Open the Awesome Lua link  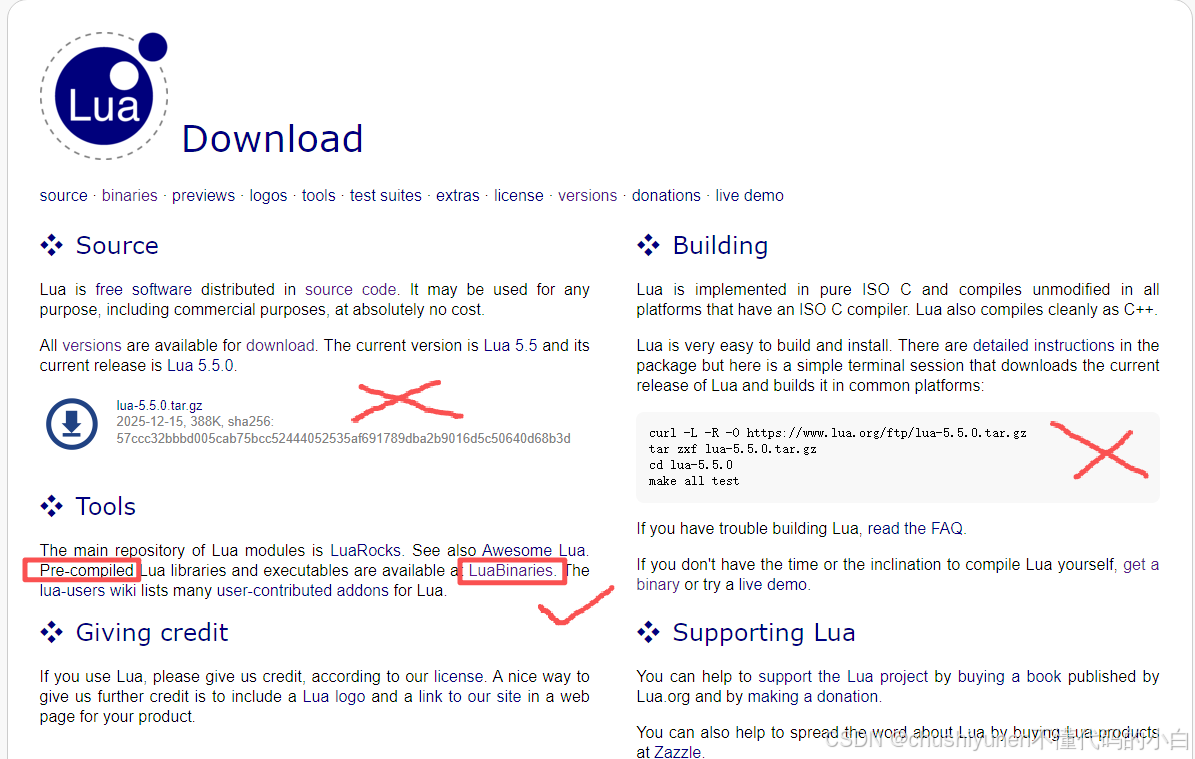533,550
